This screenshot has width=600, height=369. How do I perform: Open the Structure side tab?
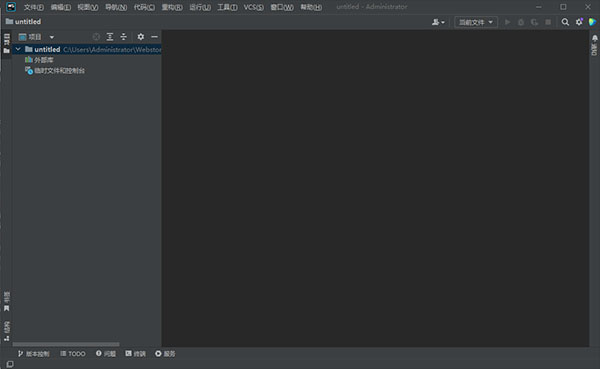click(x=7, y=331)
